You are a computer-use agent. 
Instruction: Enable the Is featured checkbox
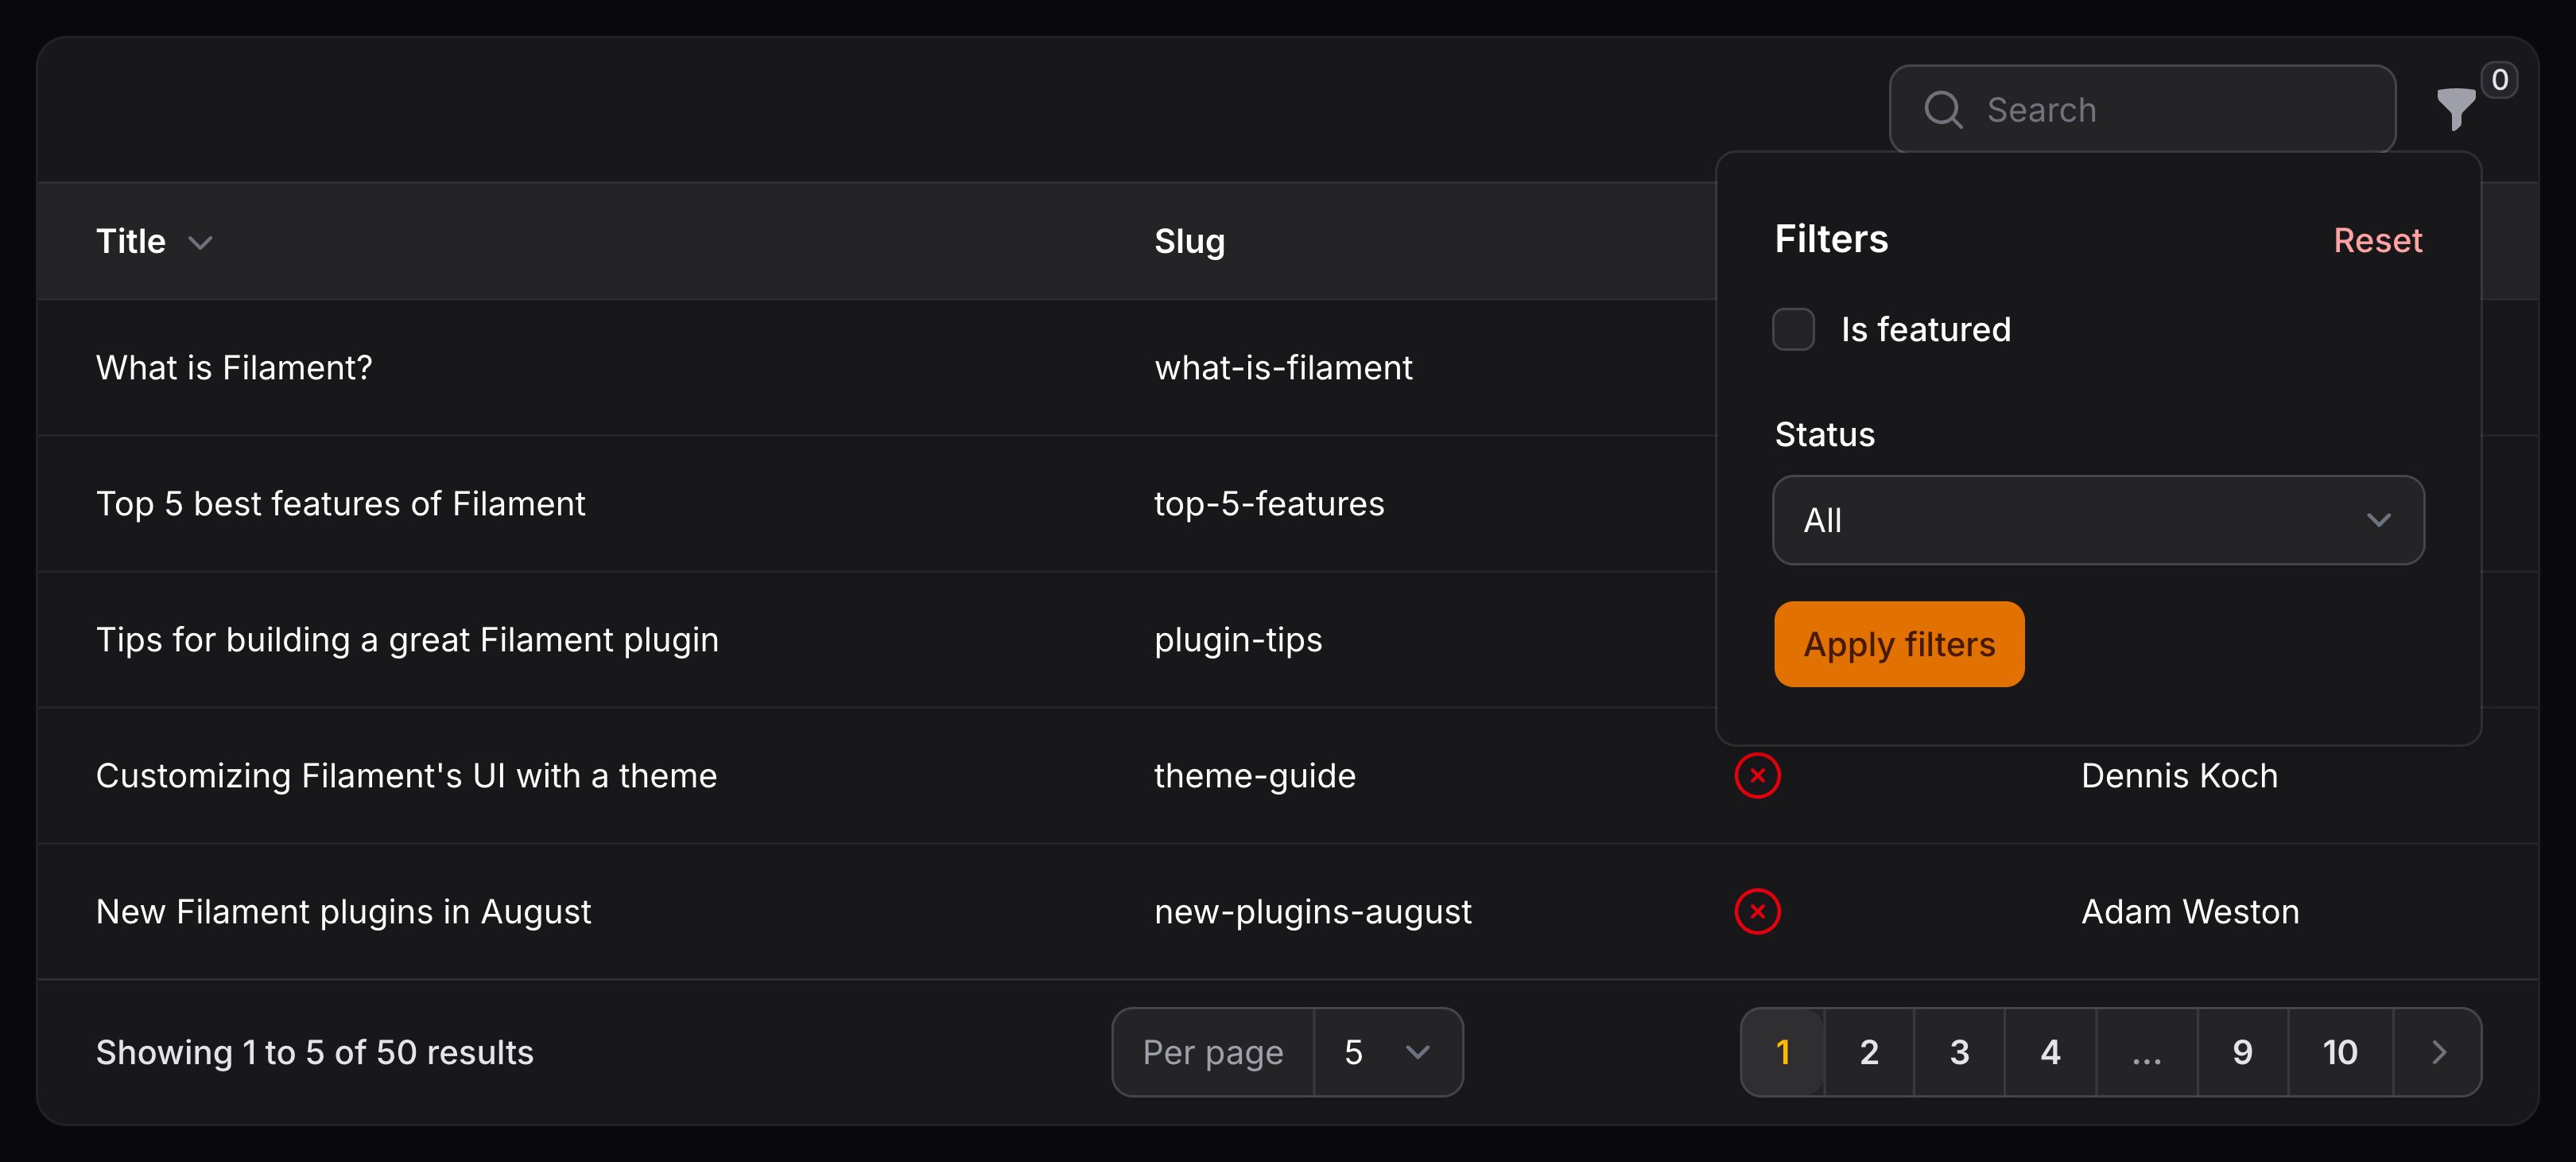pyautogui.click(x=1793, y=329)
